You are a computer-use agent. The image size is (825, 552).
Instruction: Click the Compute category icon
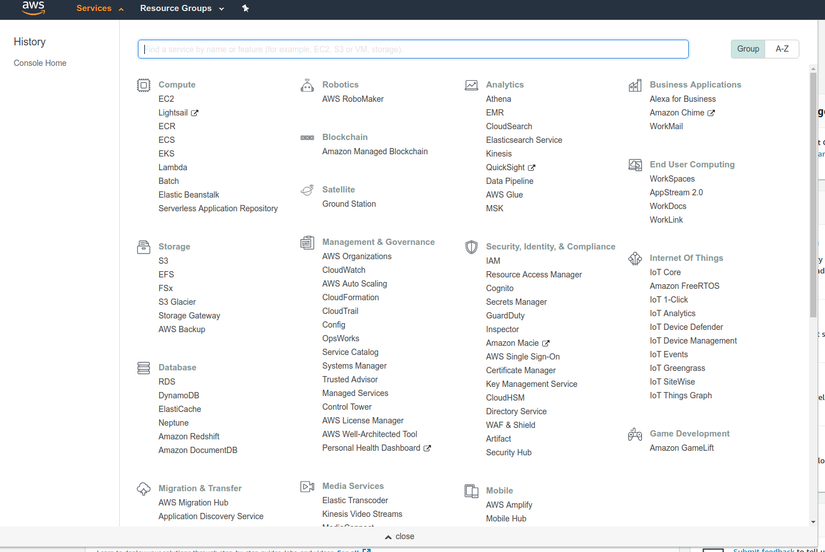click(x=144, y=85)
